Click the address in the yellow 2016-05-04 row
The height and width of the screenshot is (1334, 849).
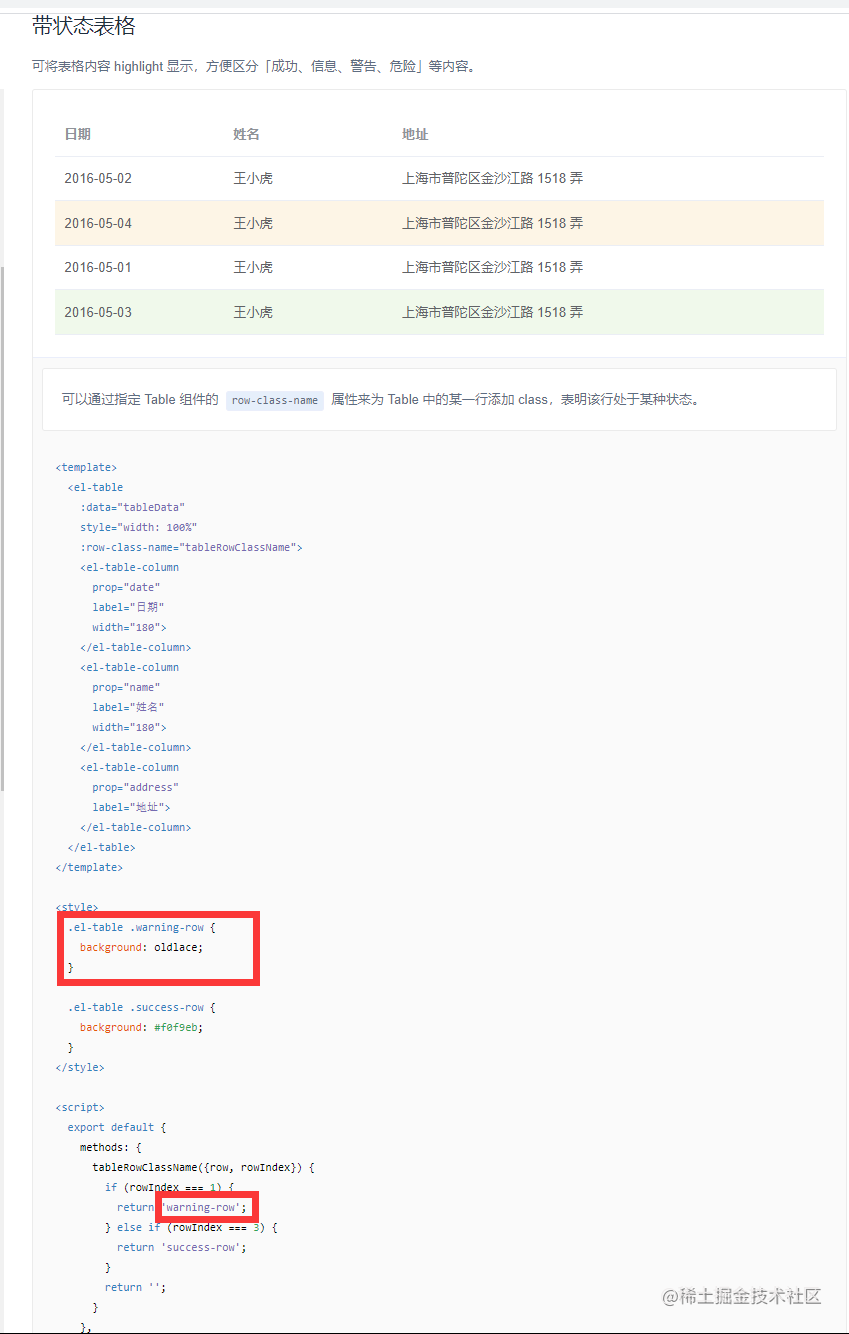pyautogui.click(x=493, y=223)
